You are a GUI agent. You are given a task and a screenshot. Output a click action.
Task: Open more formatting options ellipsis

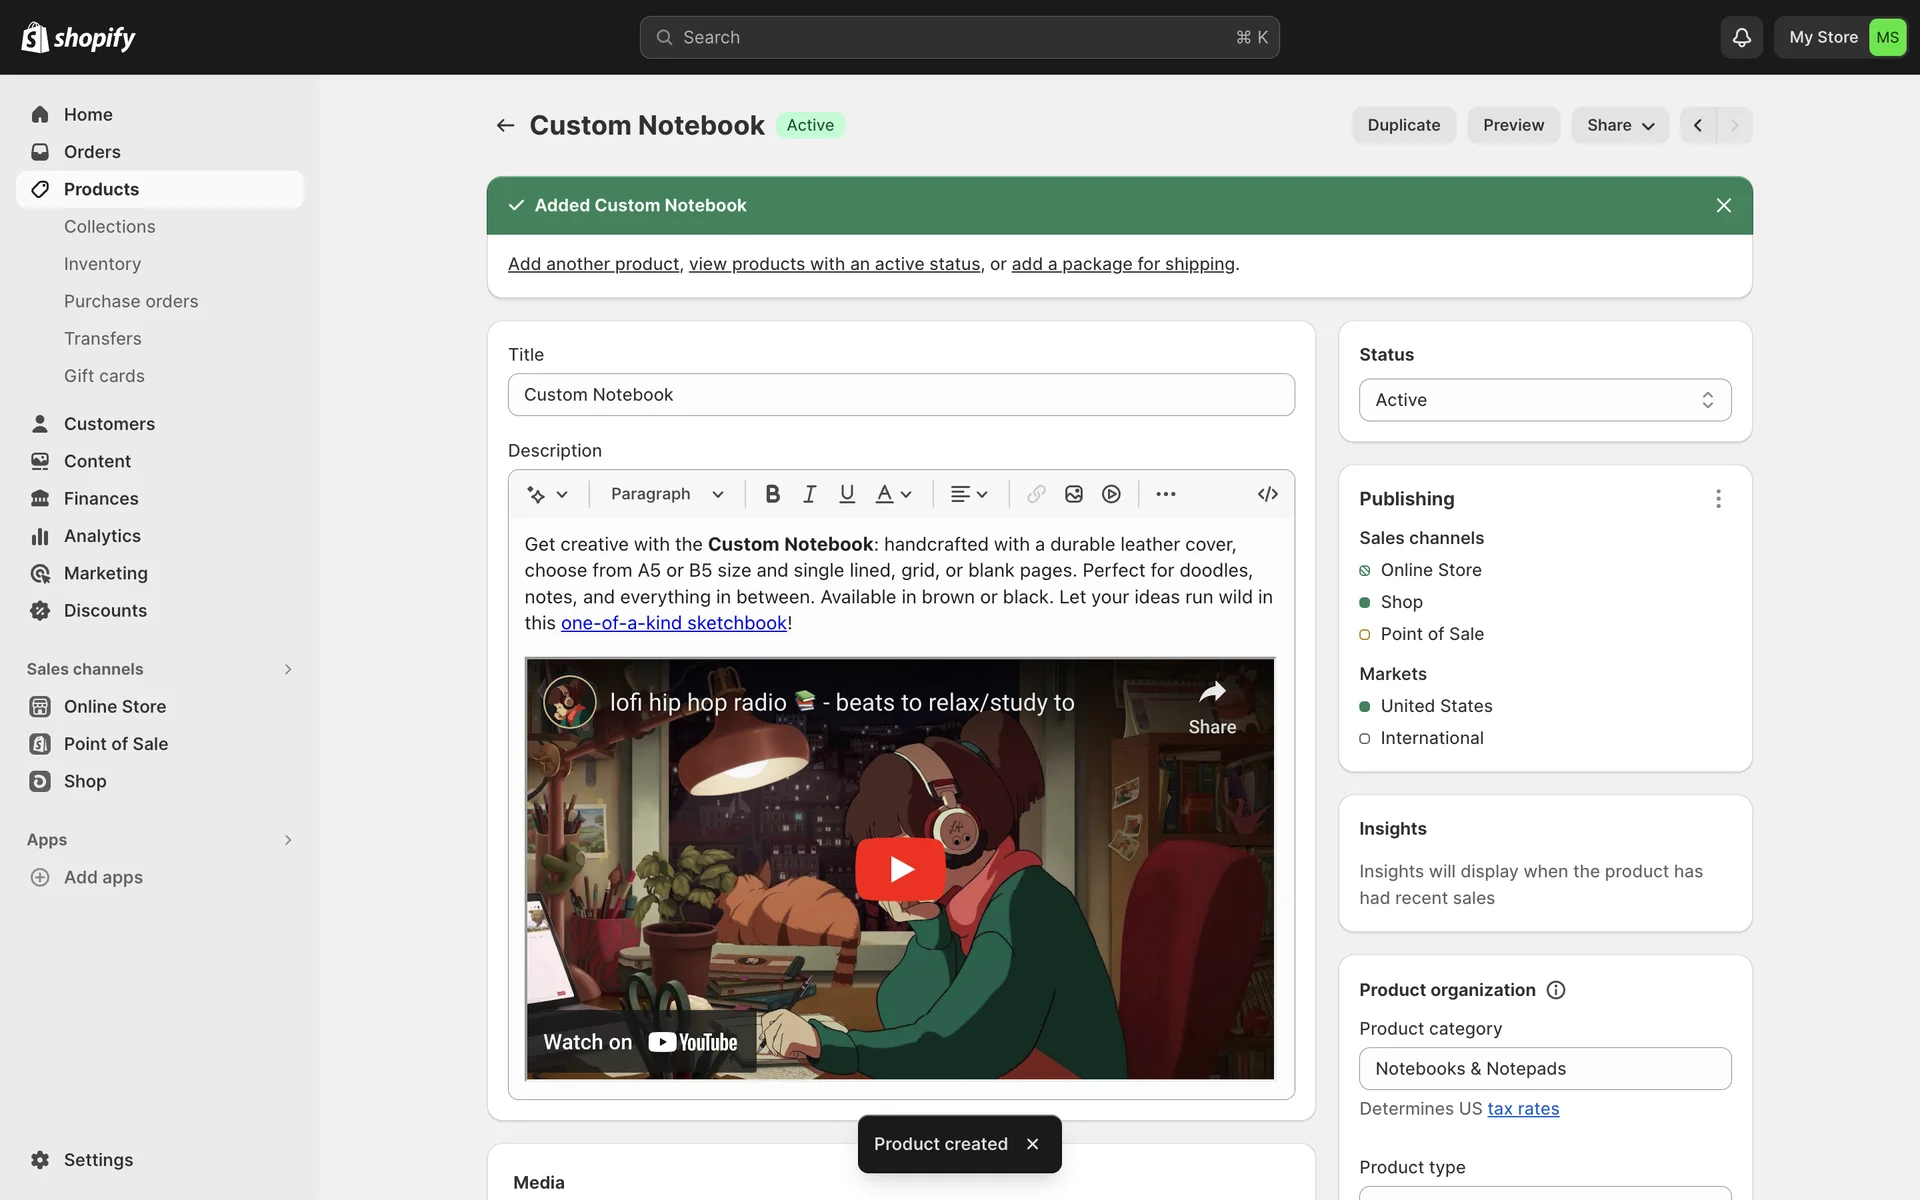tap(1165, 494)
